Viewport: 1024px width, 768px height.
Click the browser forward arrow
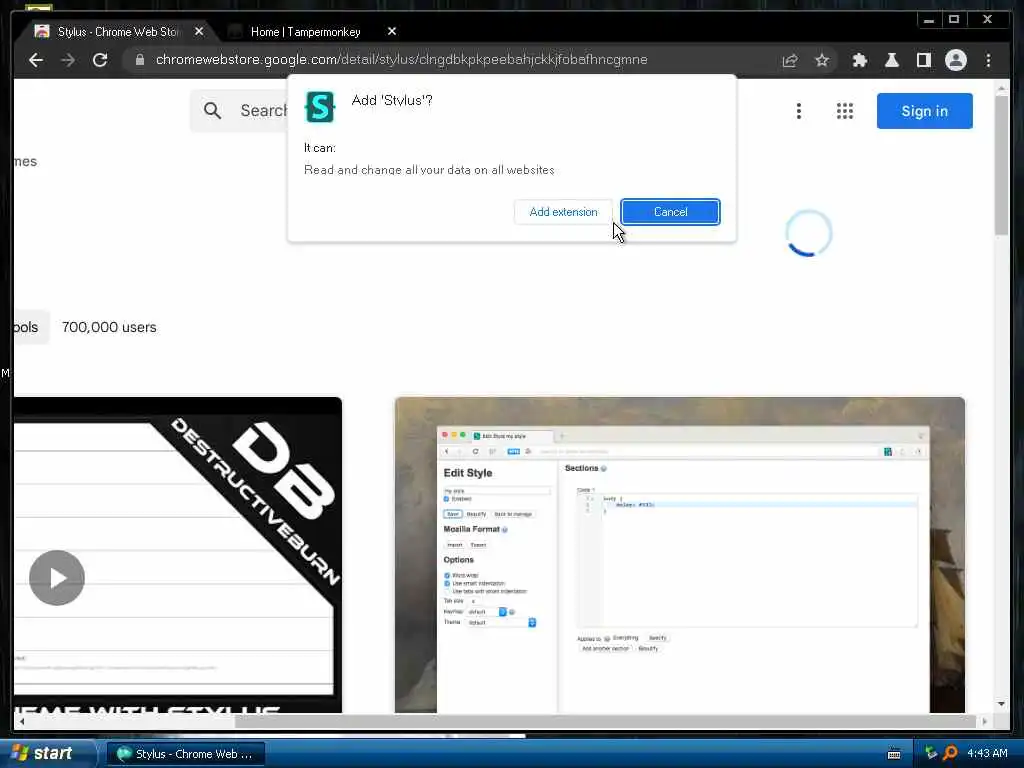[x=68, y=60]
